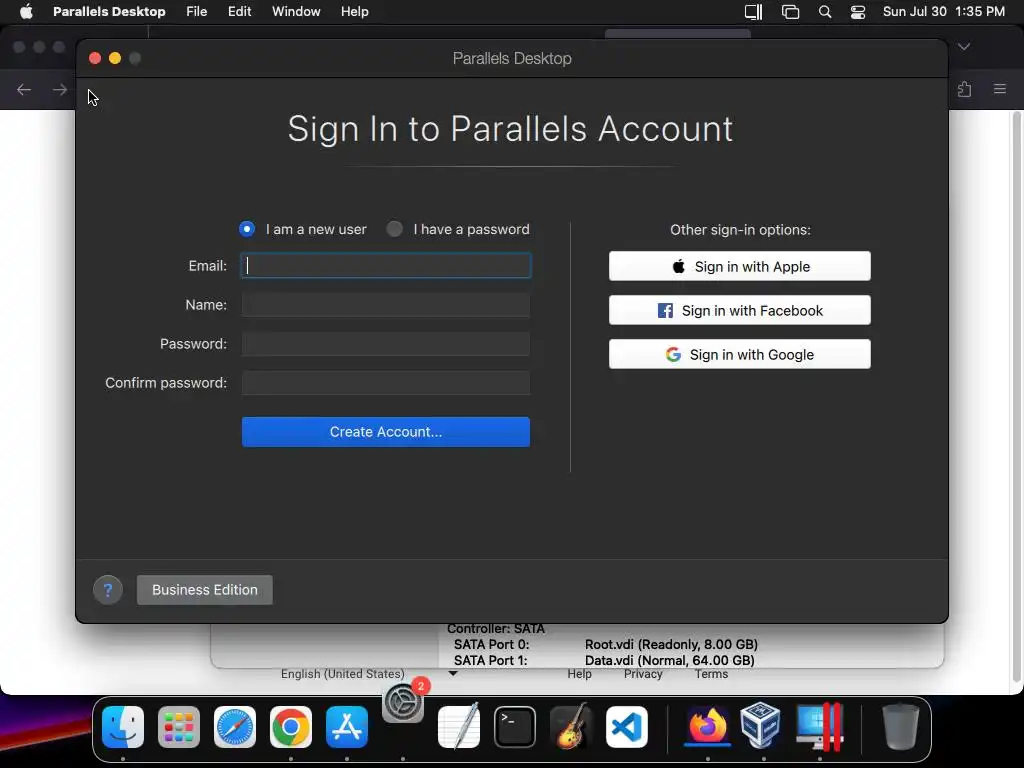Image resolution: width=1024 pixels, height=768 pixels.
Task: Focus the Confirm password field
Action: pos(386,383)
